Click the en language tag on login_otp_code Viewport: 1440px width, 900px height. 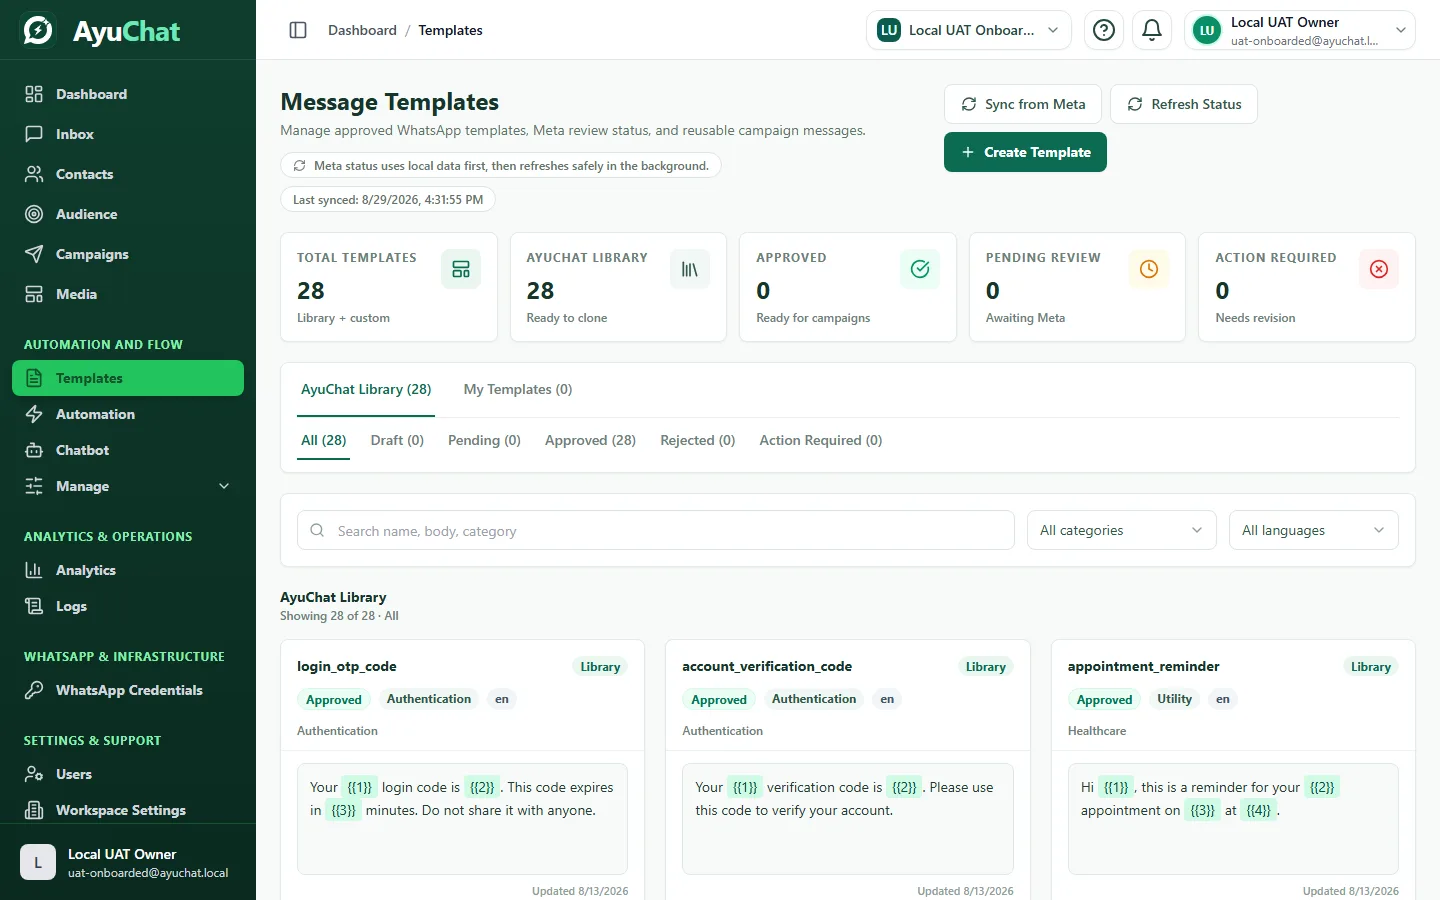point(502,699)
